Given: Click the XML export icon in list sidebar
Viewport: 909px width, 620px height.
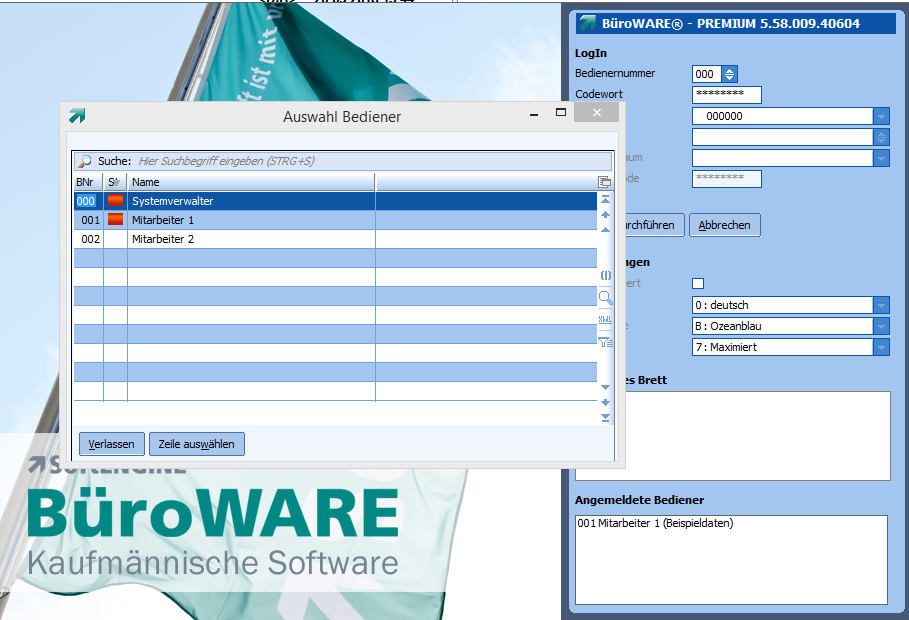Looking at the screenshot, I should click(x=605, y=319).
